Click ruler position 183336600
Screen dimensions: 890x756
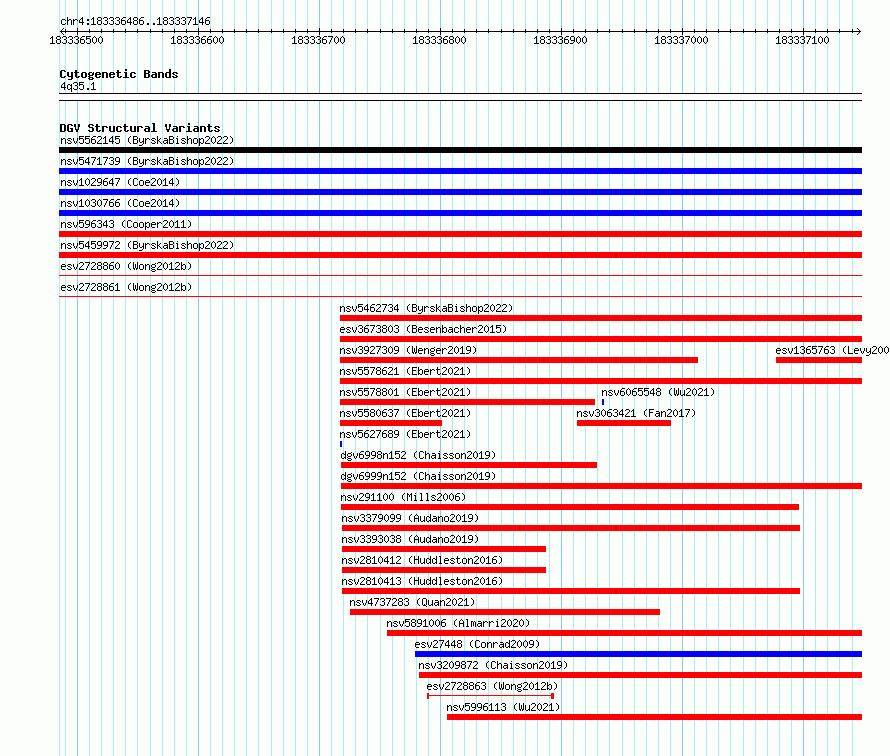pos(198,40)
